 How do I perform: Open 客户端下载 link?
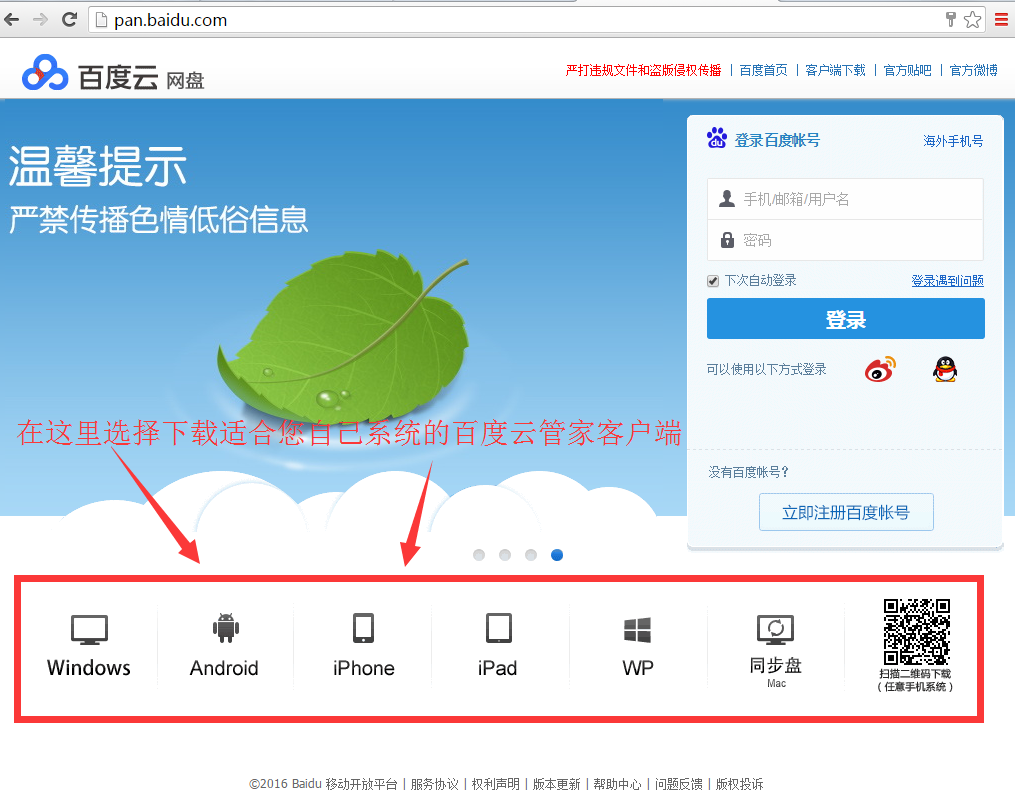[835, 70]
